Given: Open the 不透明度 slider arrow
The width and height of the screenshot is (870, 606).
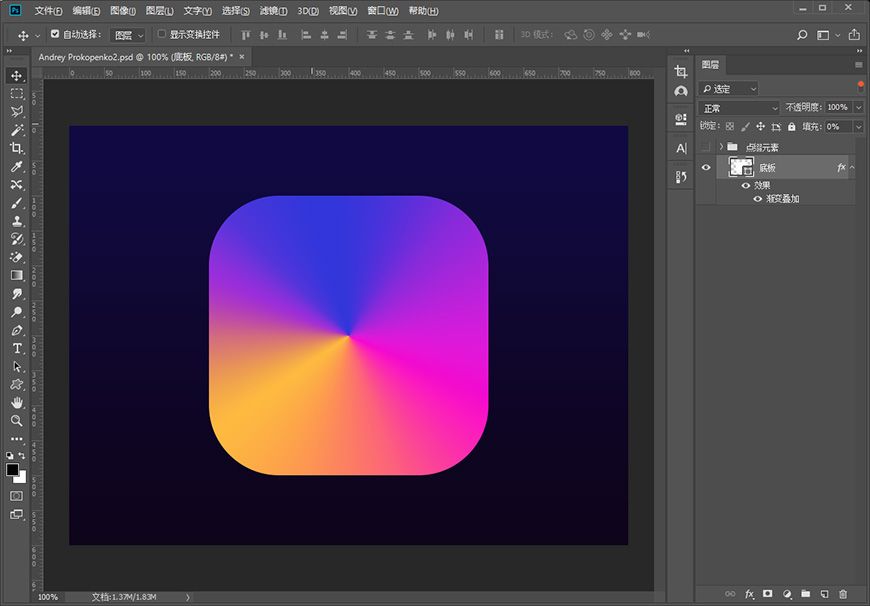Looking at the screenshot, I should point(859,107).
